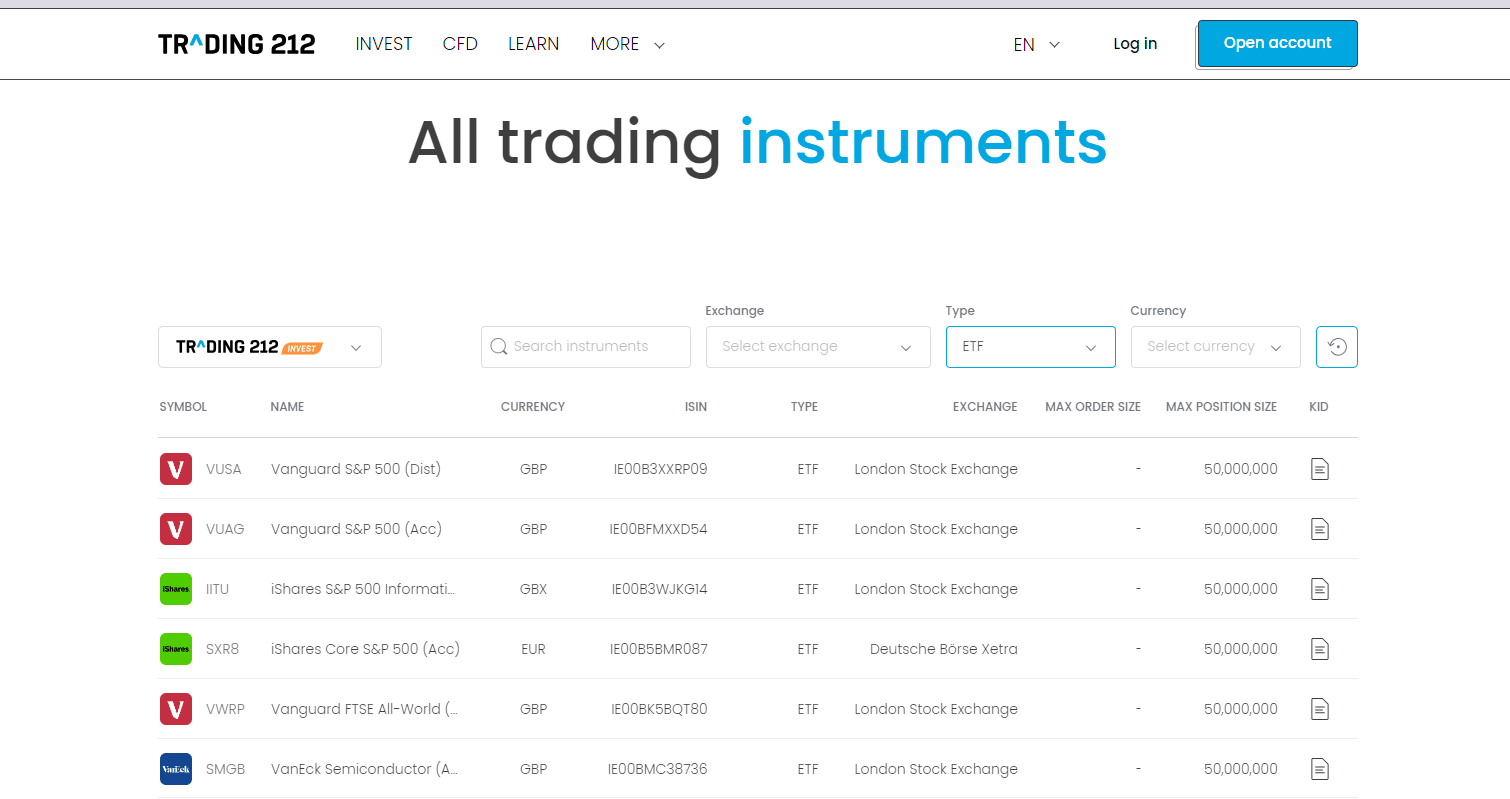The width and height of the screenshot is (1510, 799).
Task: Click the Vanguard logo beside VUSA
Action: [176, 469]
